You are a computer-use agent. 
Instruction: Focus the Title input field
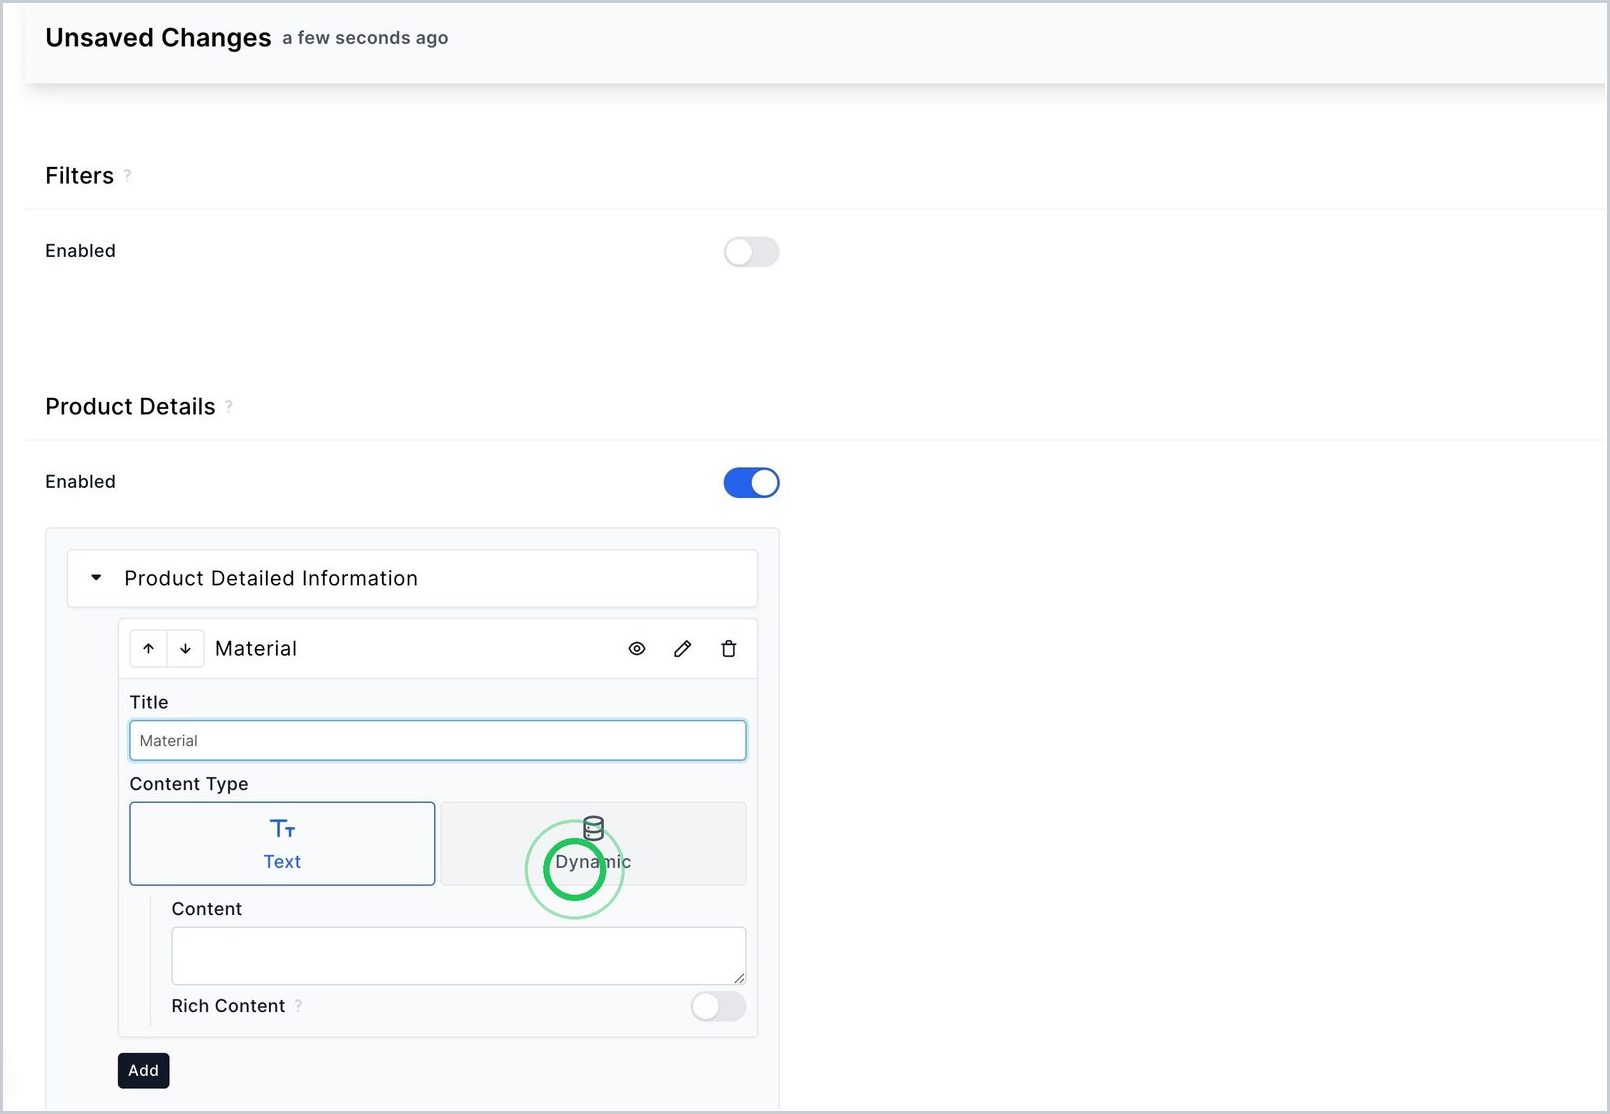click(x=438, y=741)
